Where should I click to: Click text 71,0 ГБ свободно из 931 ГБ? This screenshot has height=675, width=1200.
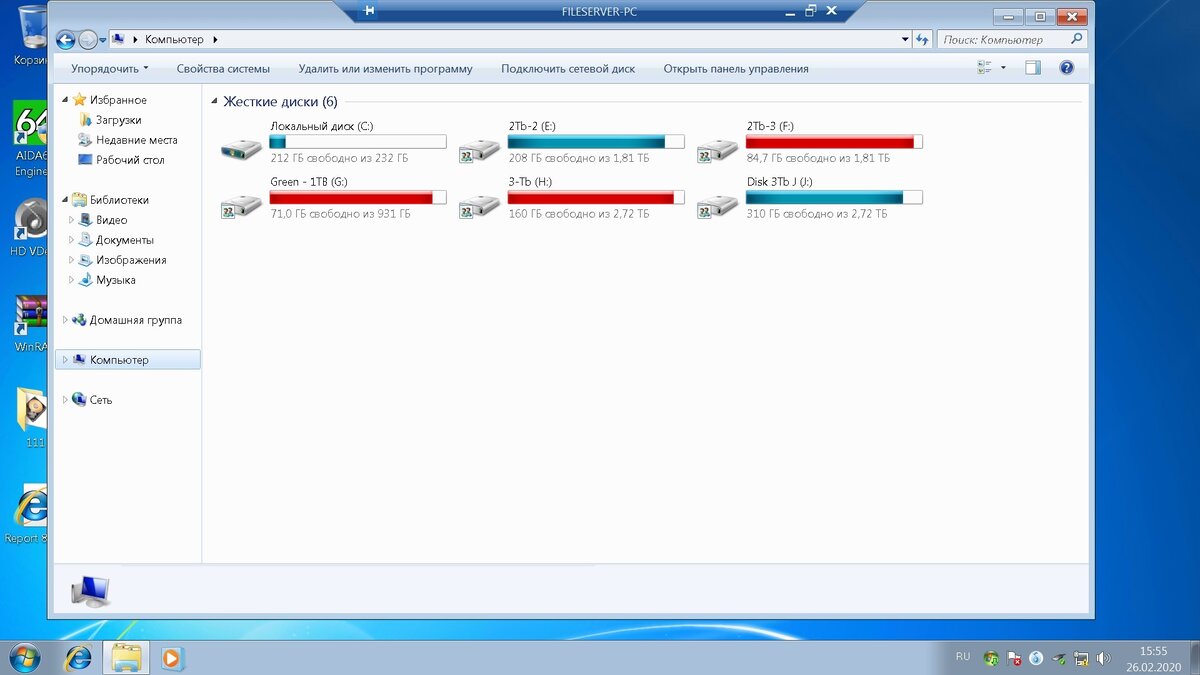[x=340, y=214]
